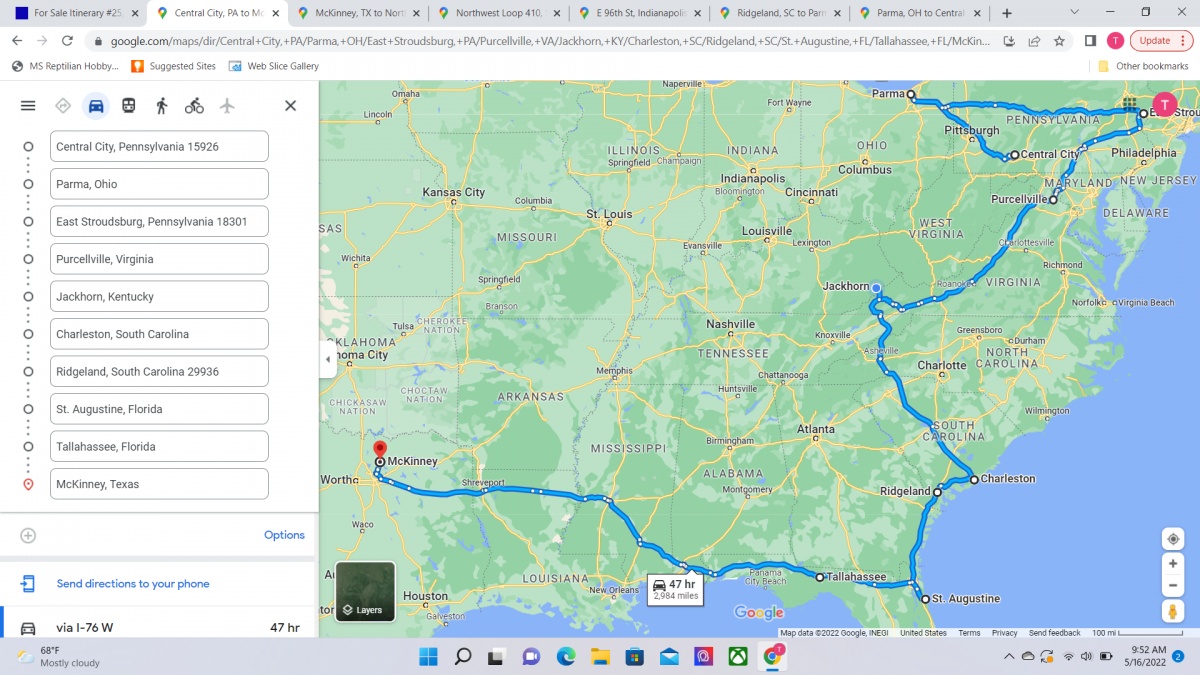Edit Central City, Pennsylvania 15926 field
The width and height of the screenshot is (1200, 675).
point(159,146)
